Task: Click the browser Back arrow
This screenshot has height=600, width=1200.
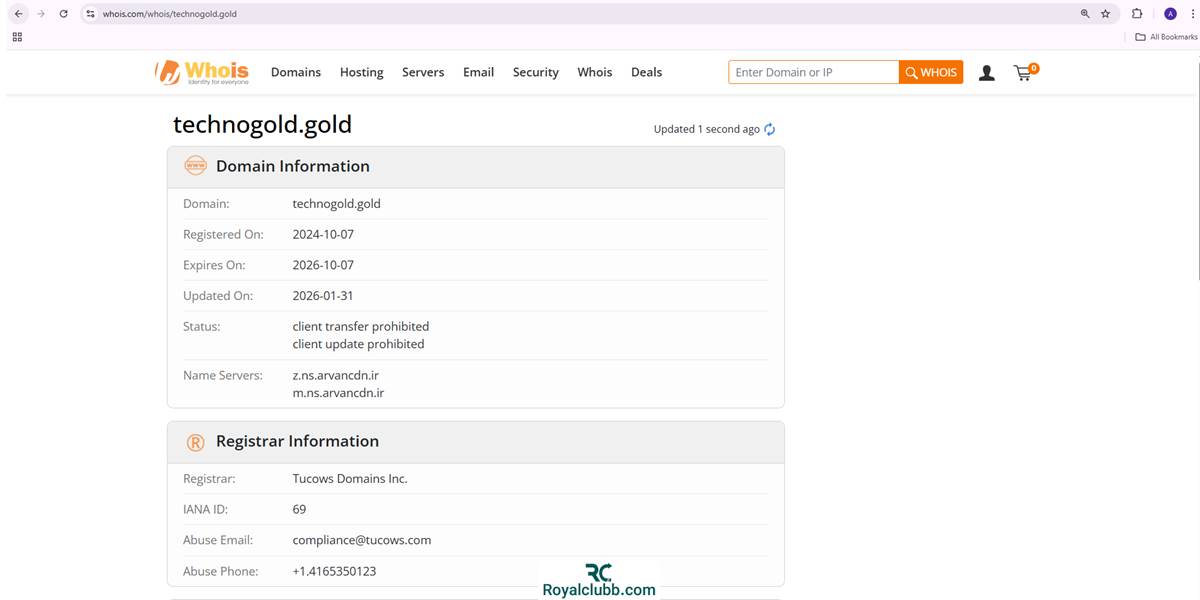Action: click(x=18, y=14)
